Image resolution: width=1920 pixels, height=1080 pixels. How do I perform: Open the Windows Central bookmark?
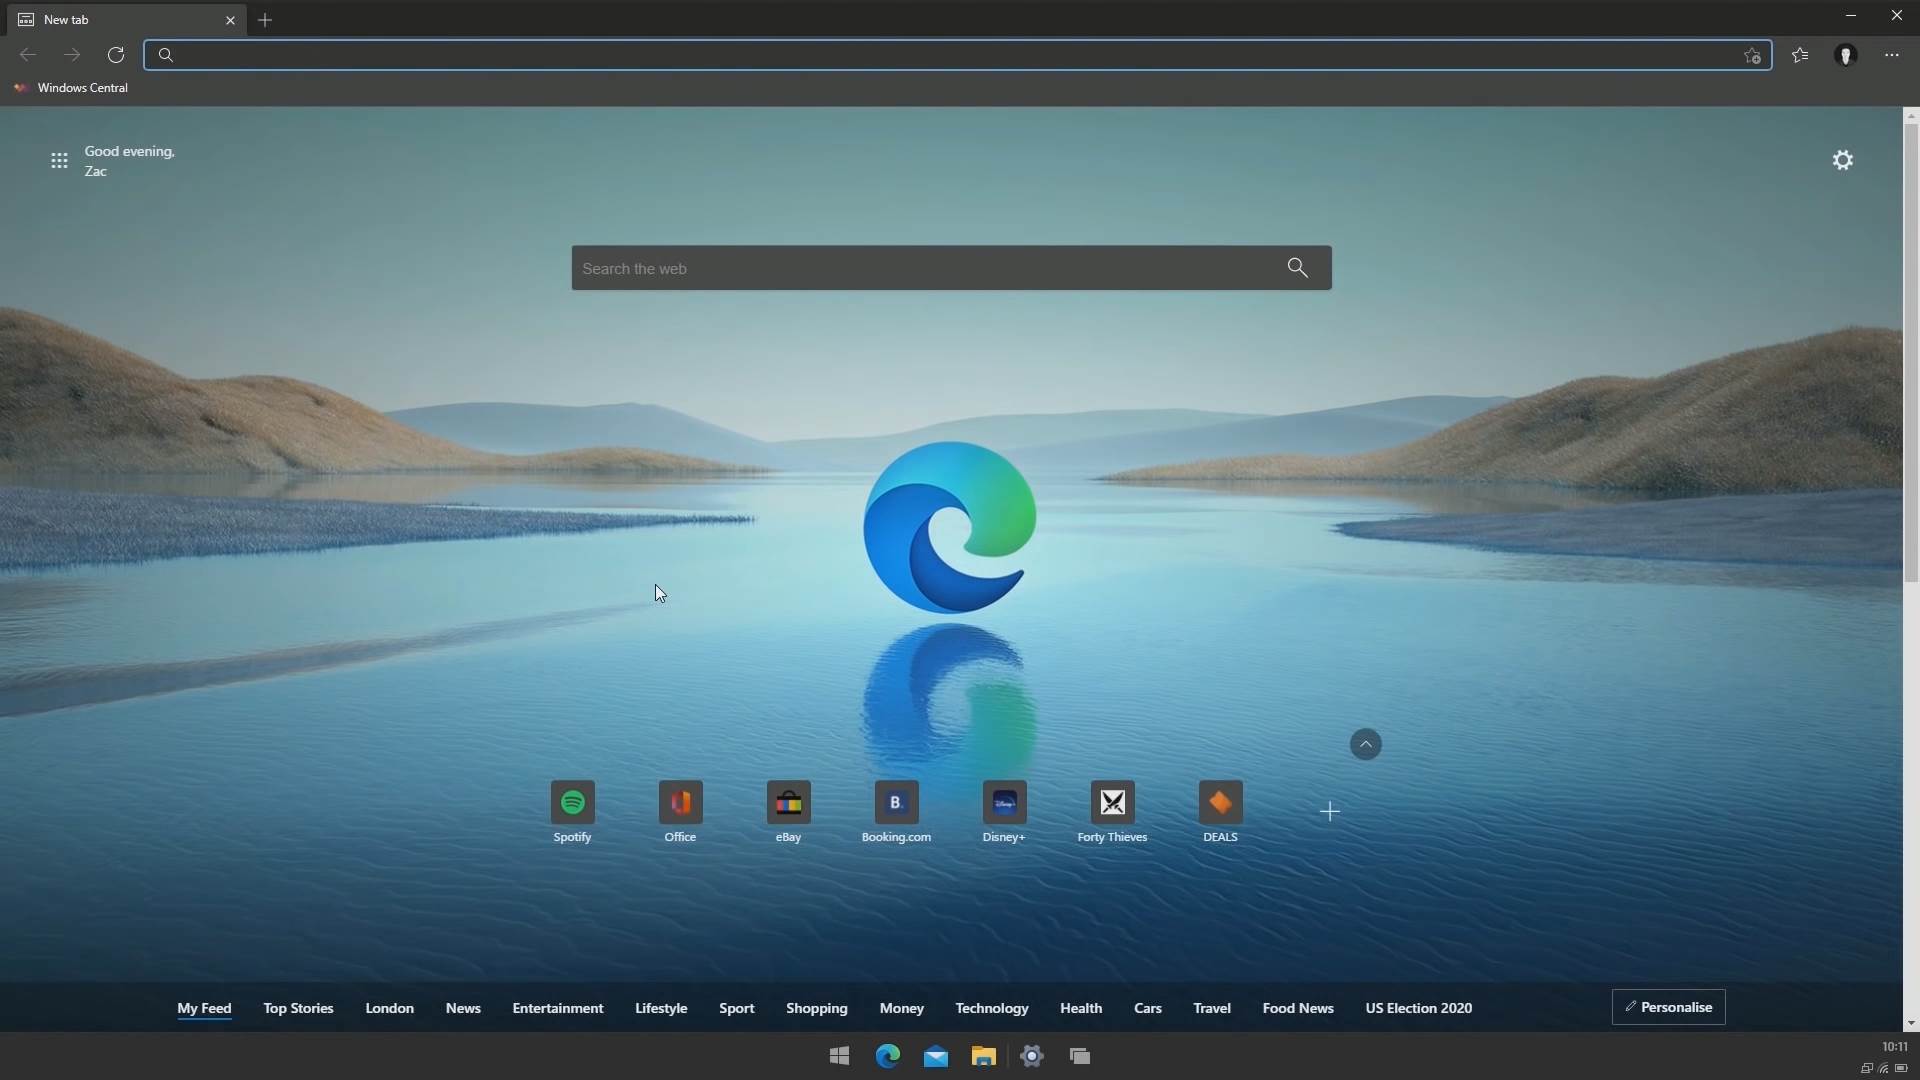click(x=72, y=87)
